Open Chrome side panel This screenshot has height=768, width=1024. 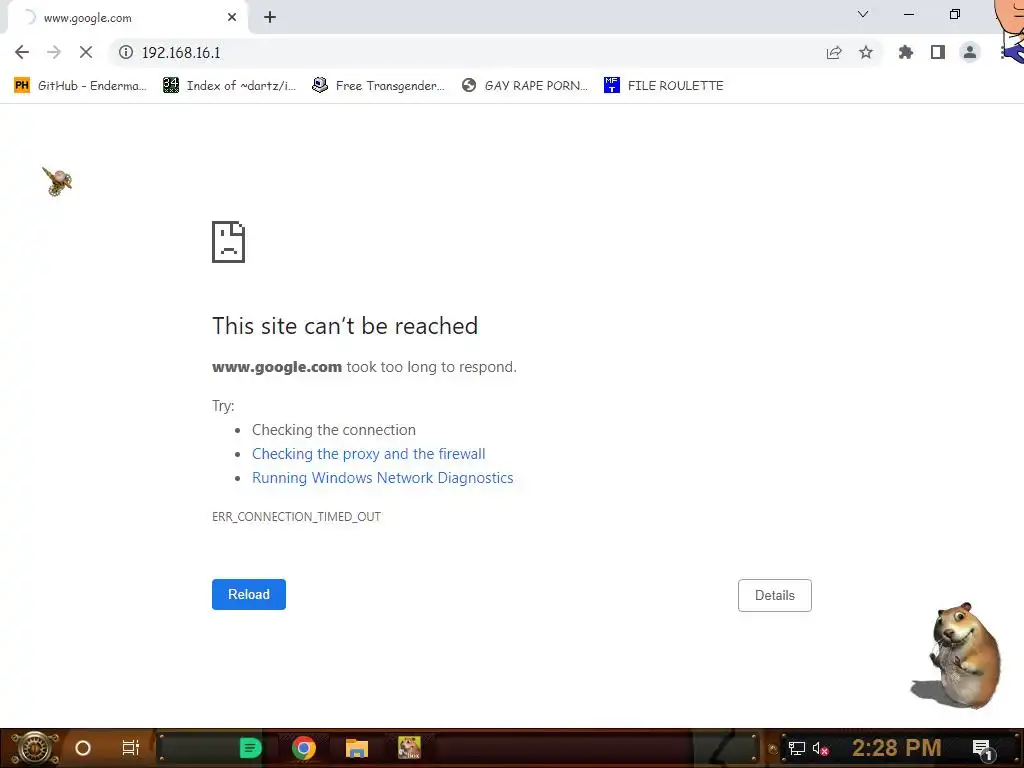pyautogui.click(x=938, y=52)
